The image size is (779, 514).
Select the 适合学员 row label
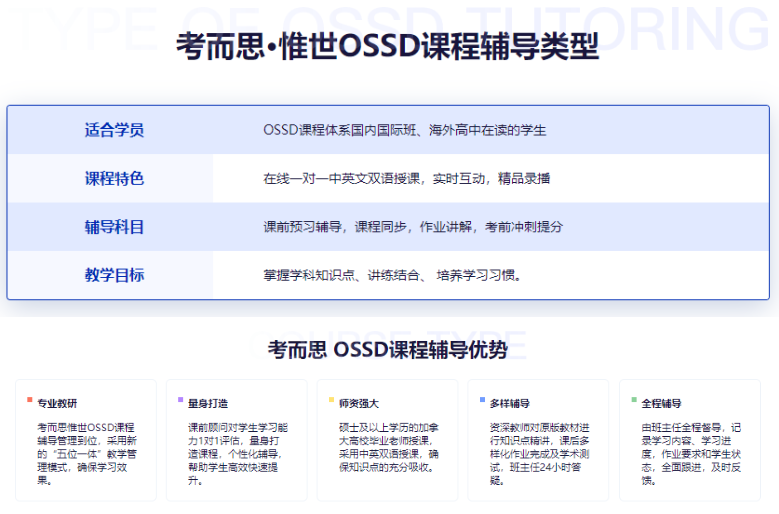(x=114, y=130)
